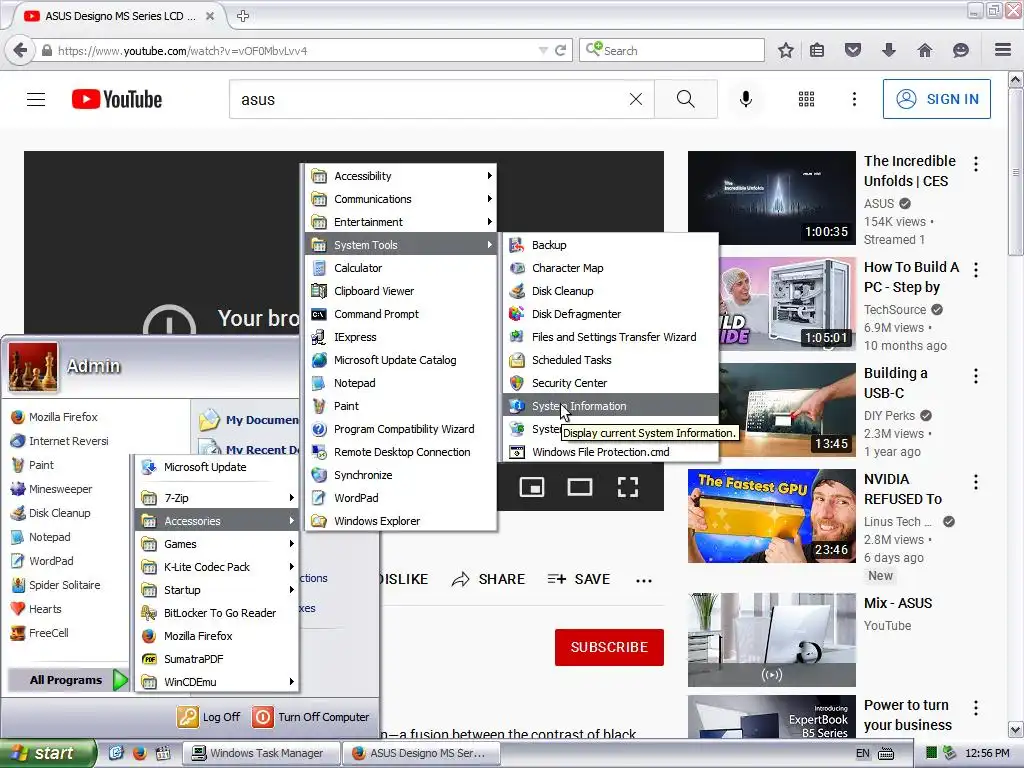Screen dimensions: 1024x768
Task: Toggle miniplayer mode on video
Action: pyautogui.click(x=532, y=487)
